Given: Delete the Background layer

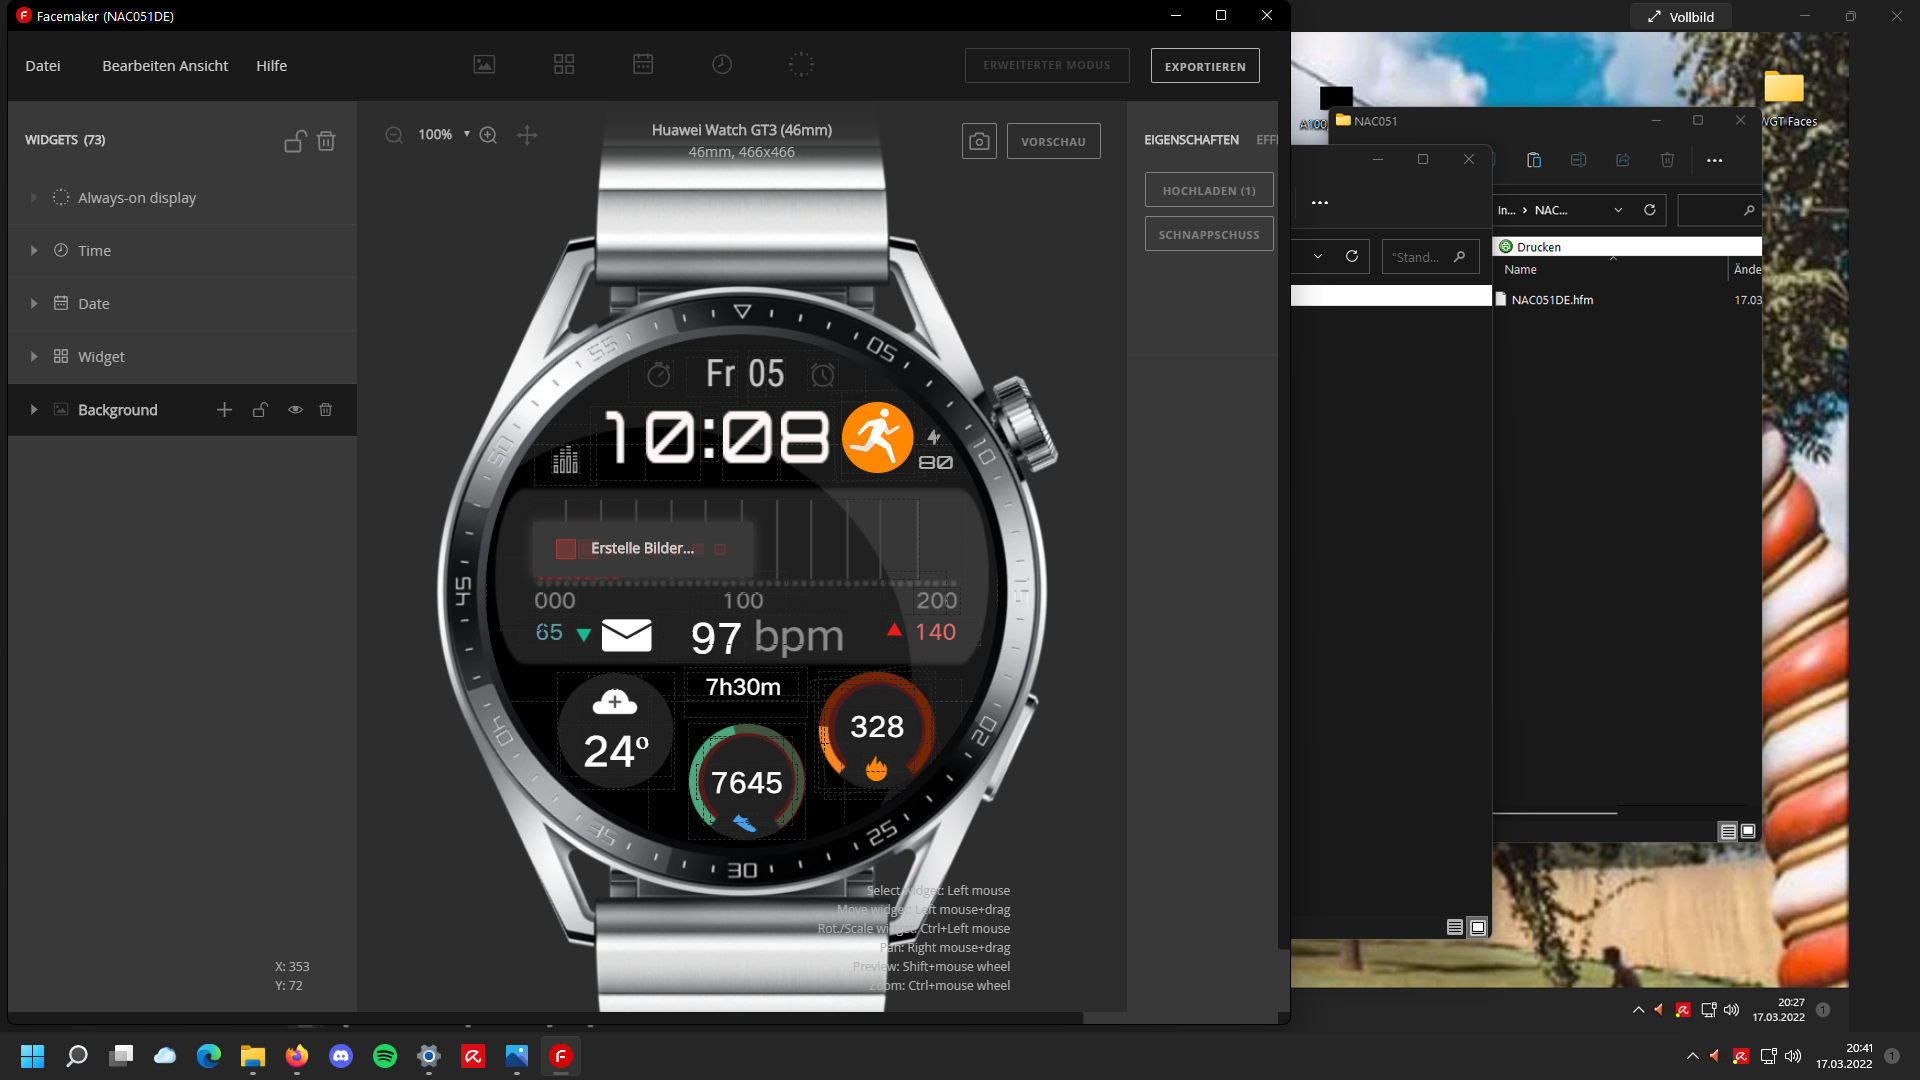Looking at the screenshot, I should click(326, 410).
